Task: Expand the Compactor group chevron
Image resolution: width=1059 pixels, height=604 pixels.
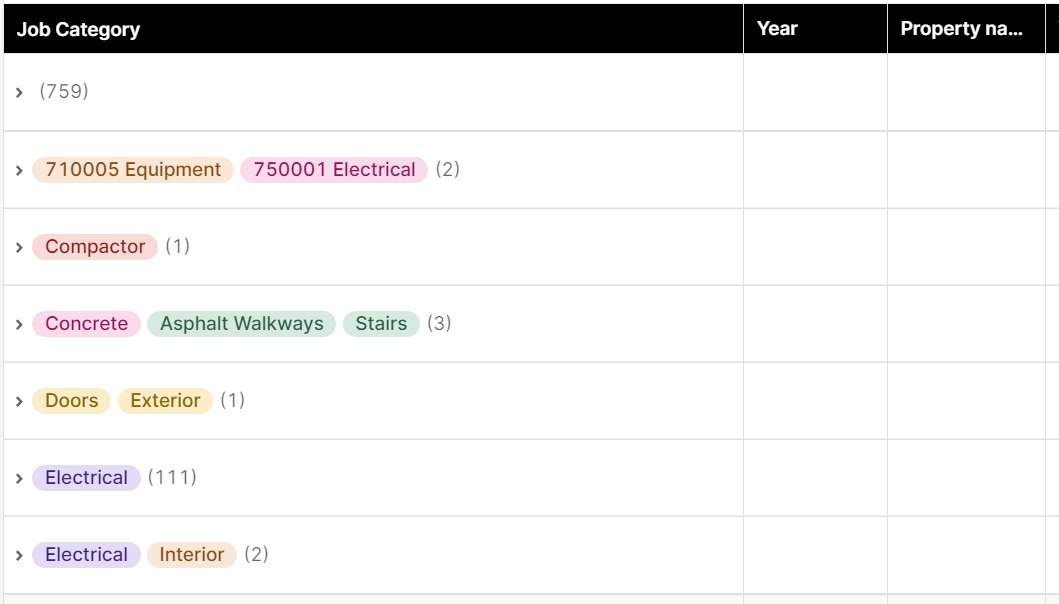Action: [x=20, y=247]
